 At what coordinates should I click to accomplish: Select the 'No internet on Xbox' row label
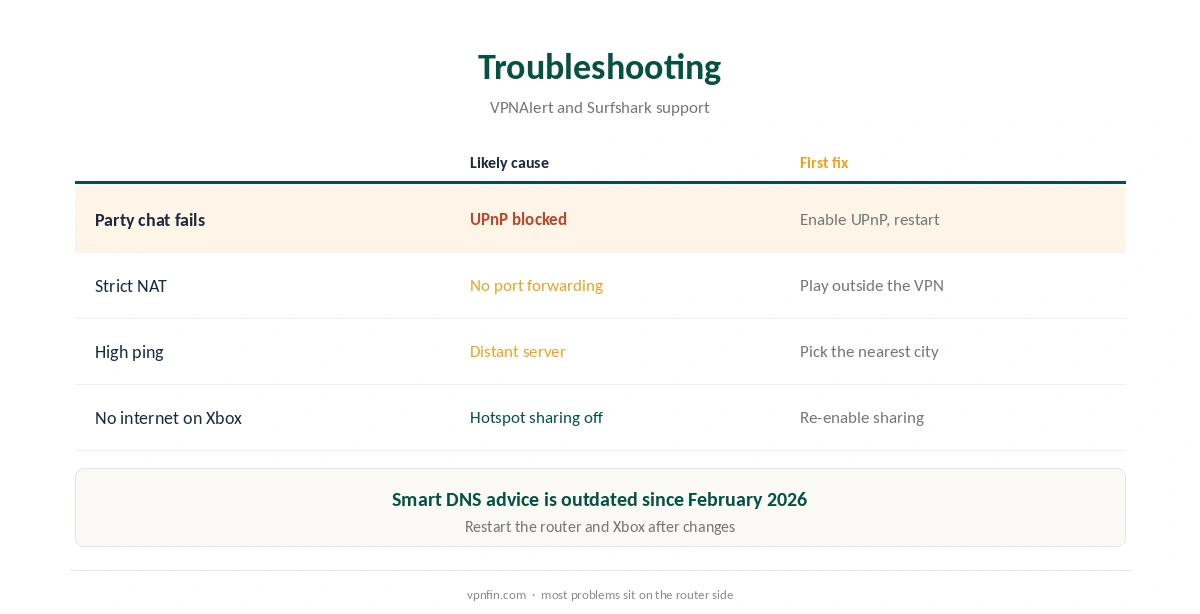[168, 418]
